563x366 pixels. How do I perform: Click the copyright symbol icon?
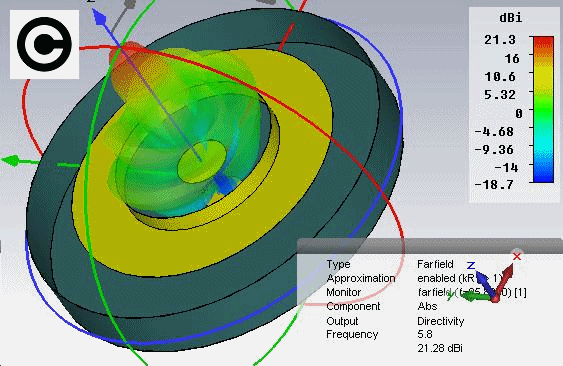44,44
